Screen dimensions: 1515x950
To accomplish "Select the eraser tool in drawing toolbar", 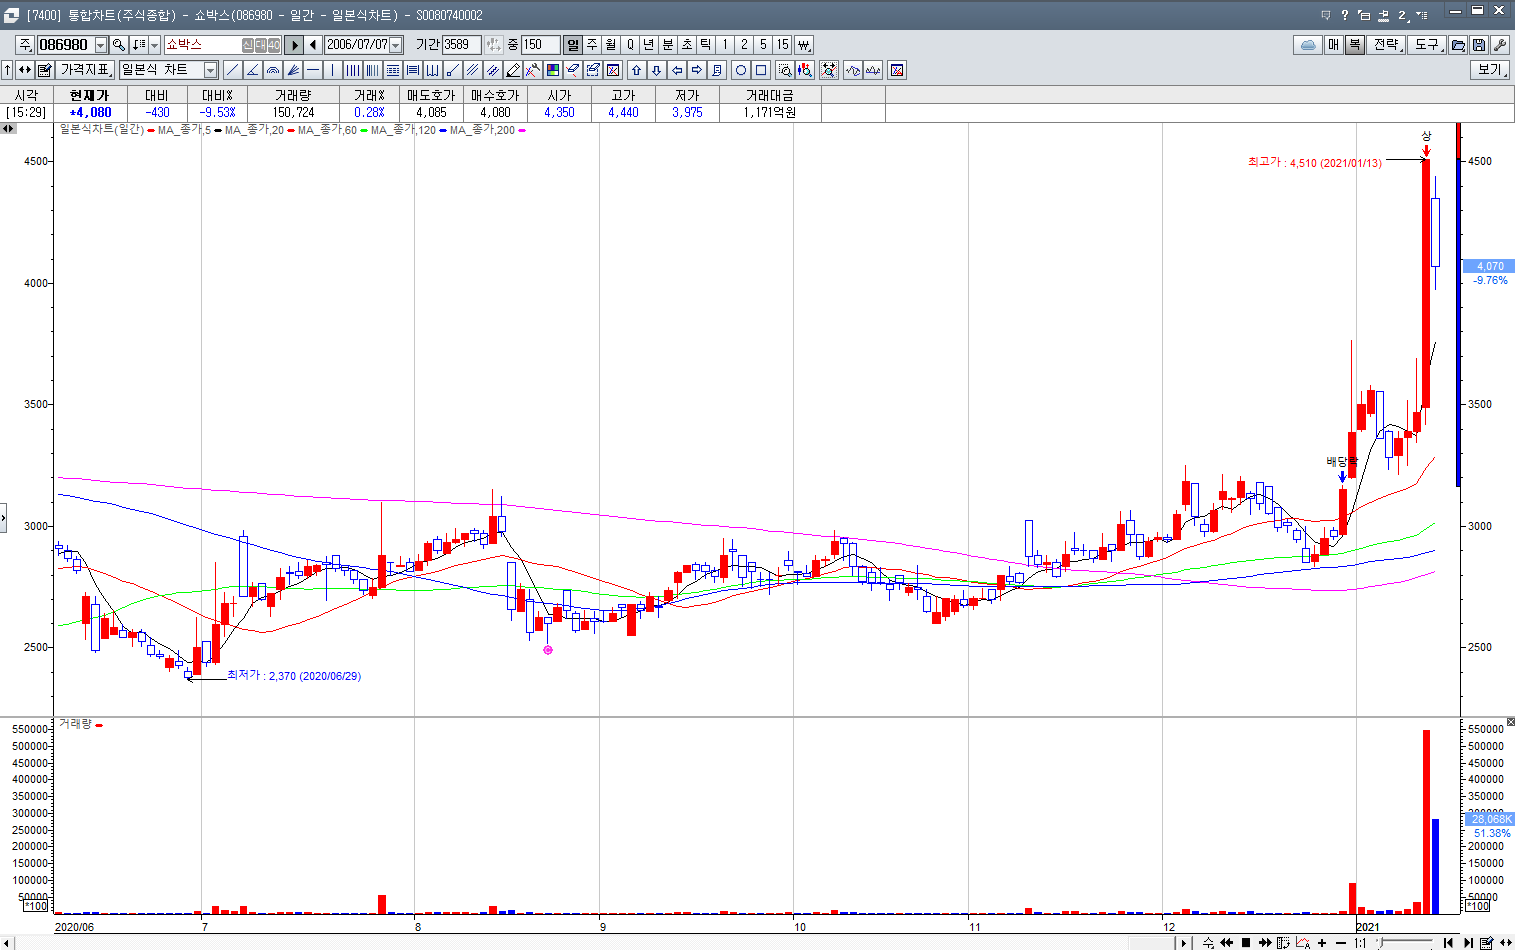I will coord(573,70).
